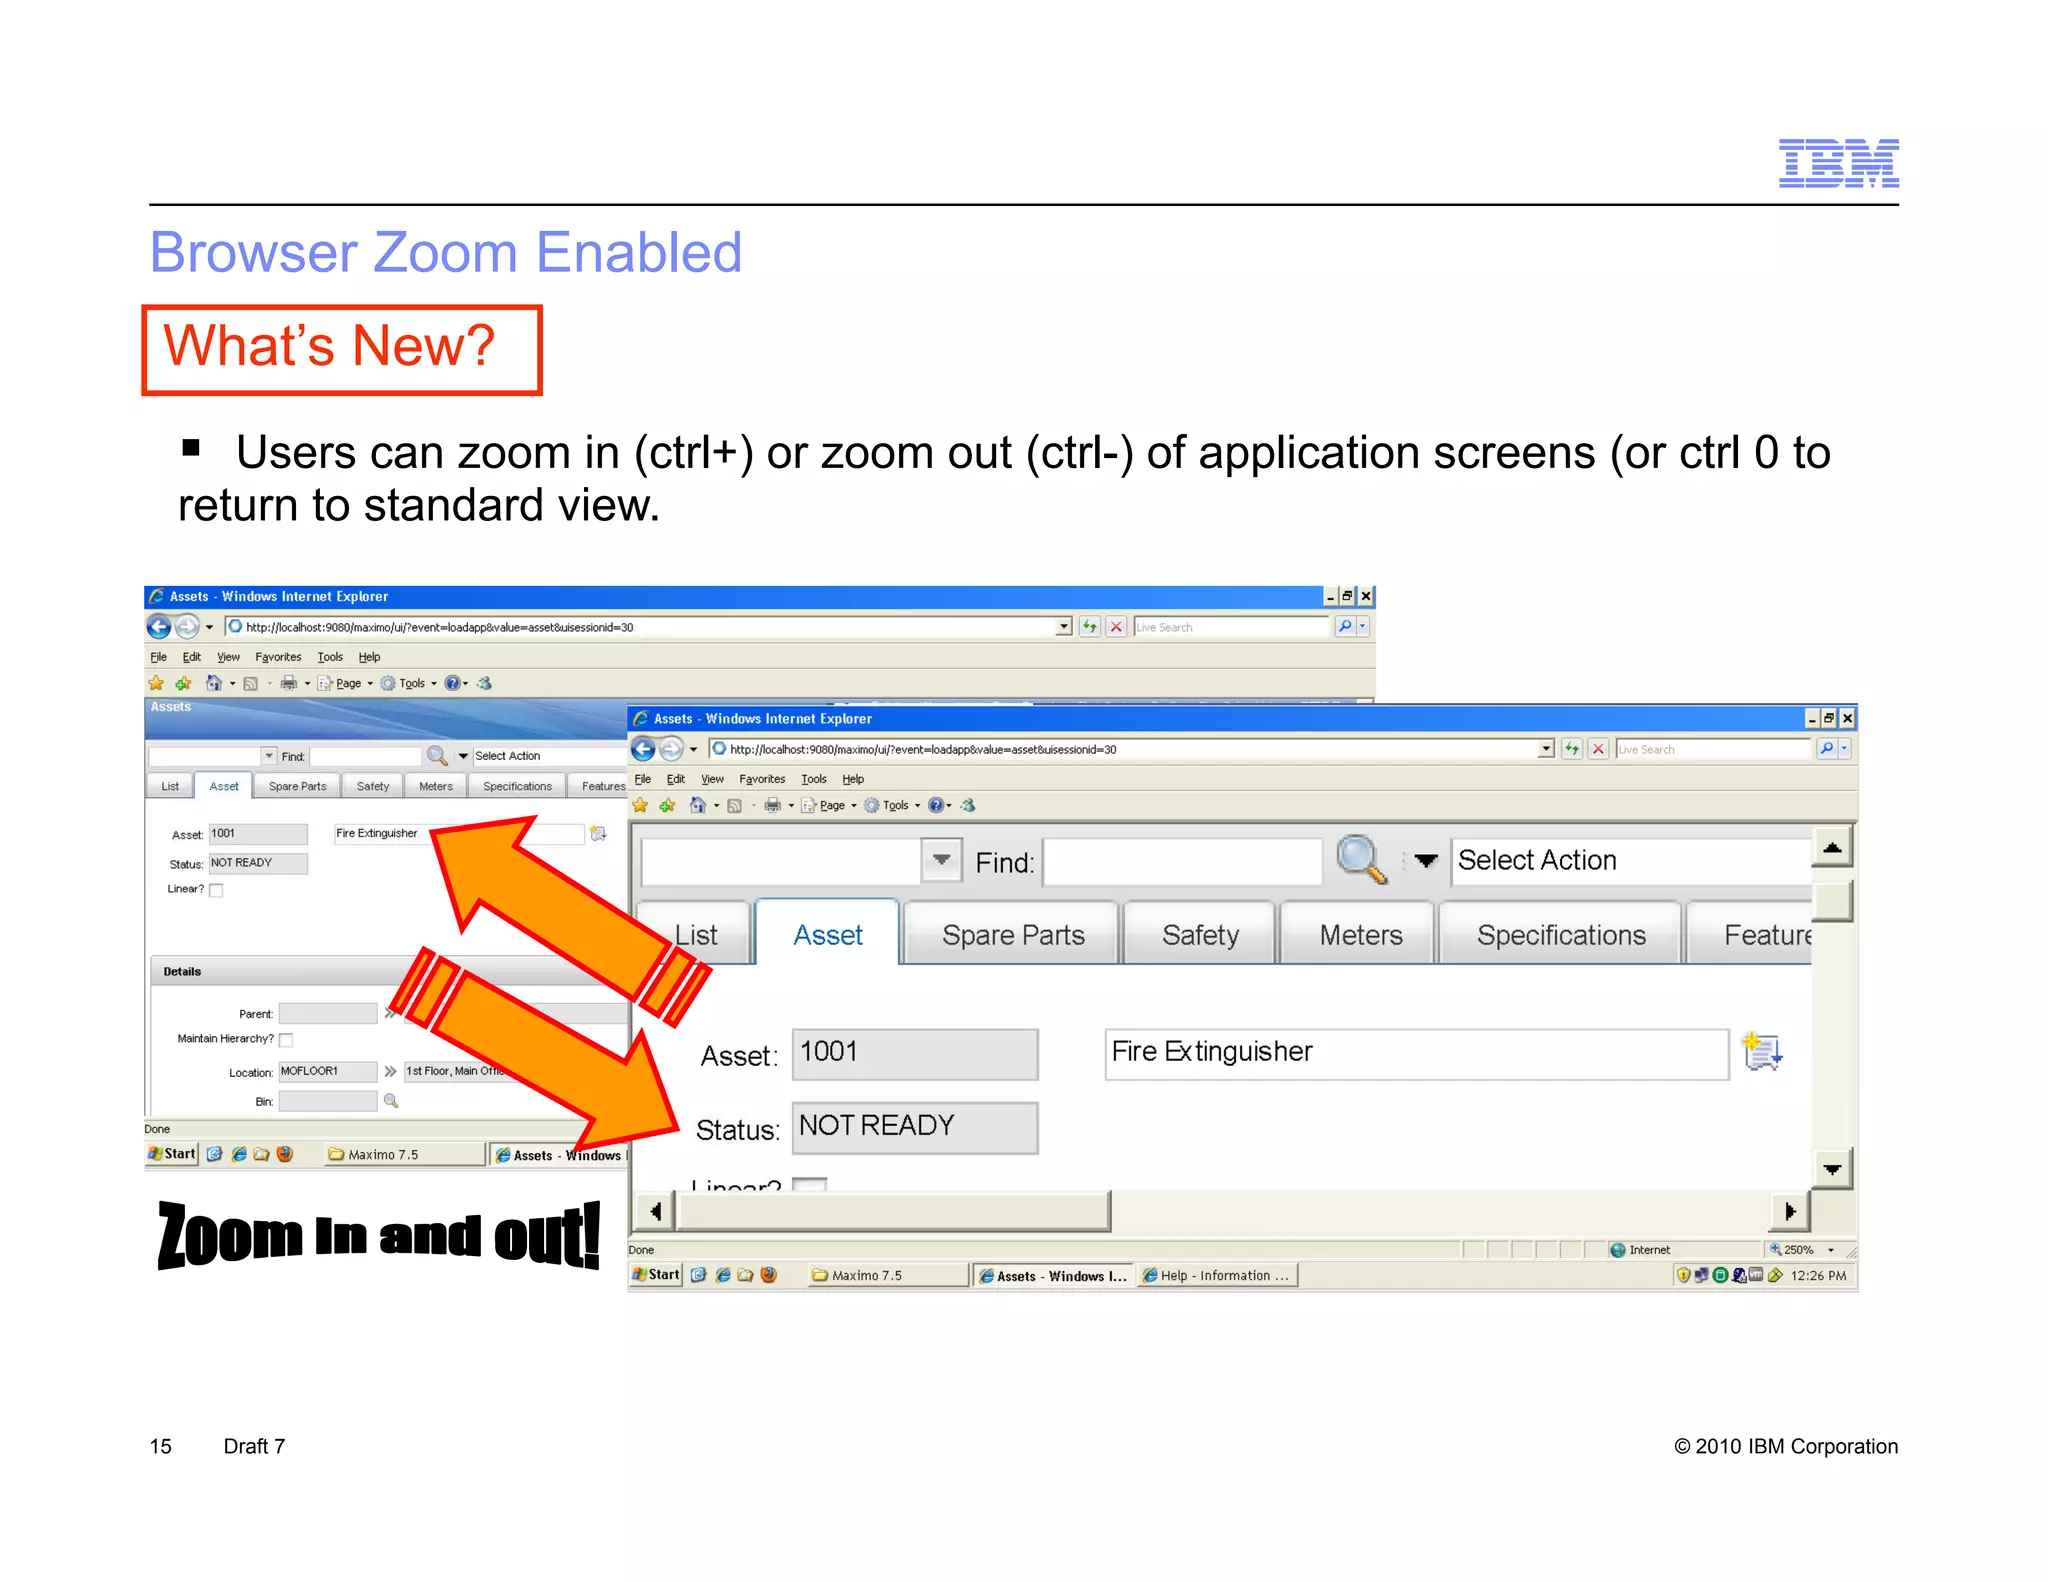Image resolution: width=2048 pixels, height=1582 pixels.
Task: Click the Live Search magnifier in the front IE window
Action: 1827,749
